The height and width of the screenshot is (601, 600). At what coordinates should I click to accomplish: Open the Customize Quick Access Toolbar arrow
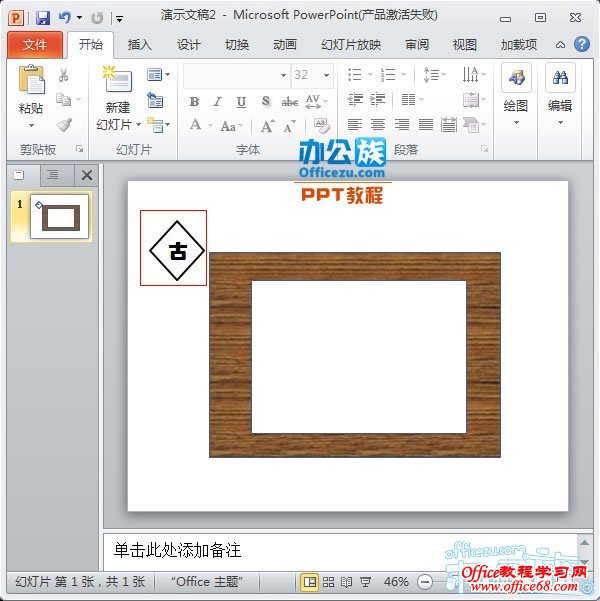119,18
